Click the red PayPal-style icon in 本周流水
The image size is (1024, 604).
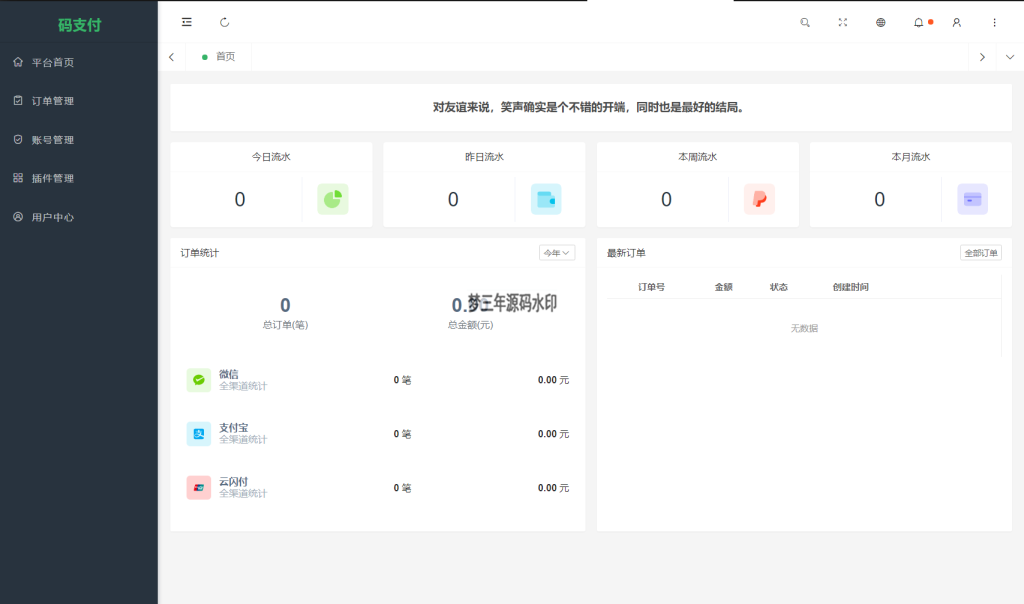coord(759,199)
